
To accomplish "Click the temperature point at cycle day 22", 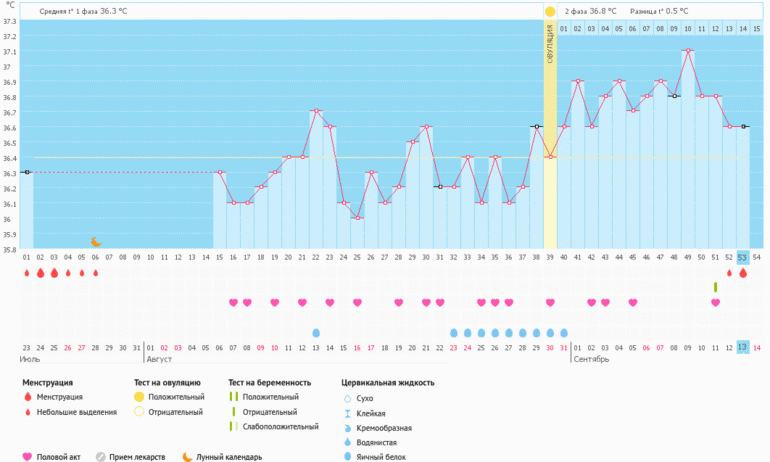I will (x=316, y=111).
